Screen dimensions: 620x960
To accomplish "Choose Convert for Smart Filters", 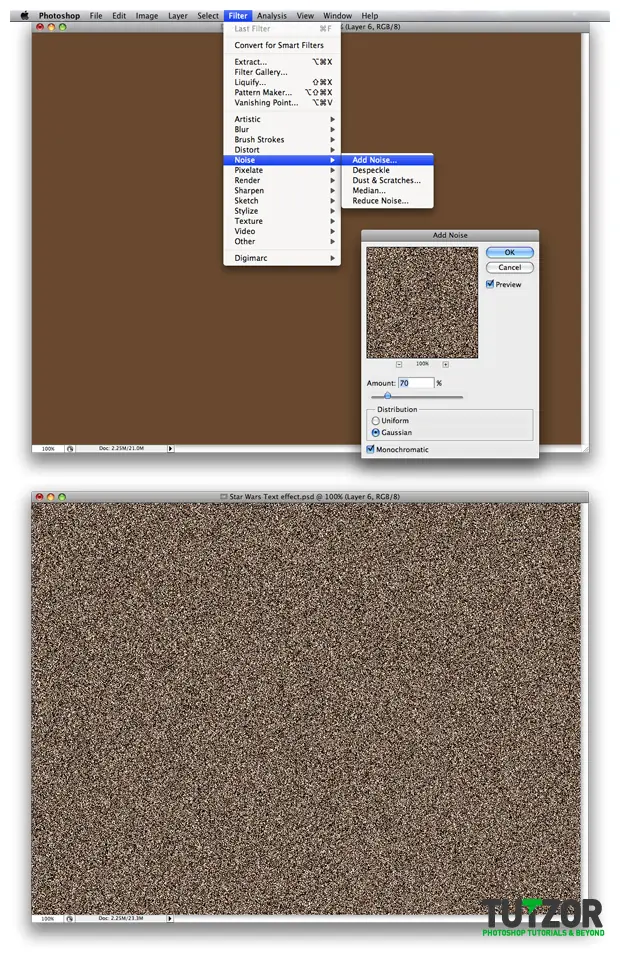I will 282,45.
